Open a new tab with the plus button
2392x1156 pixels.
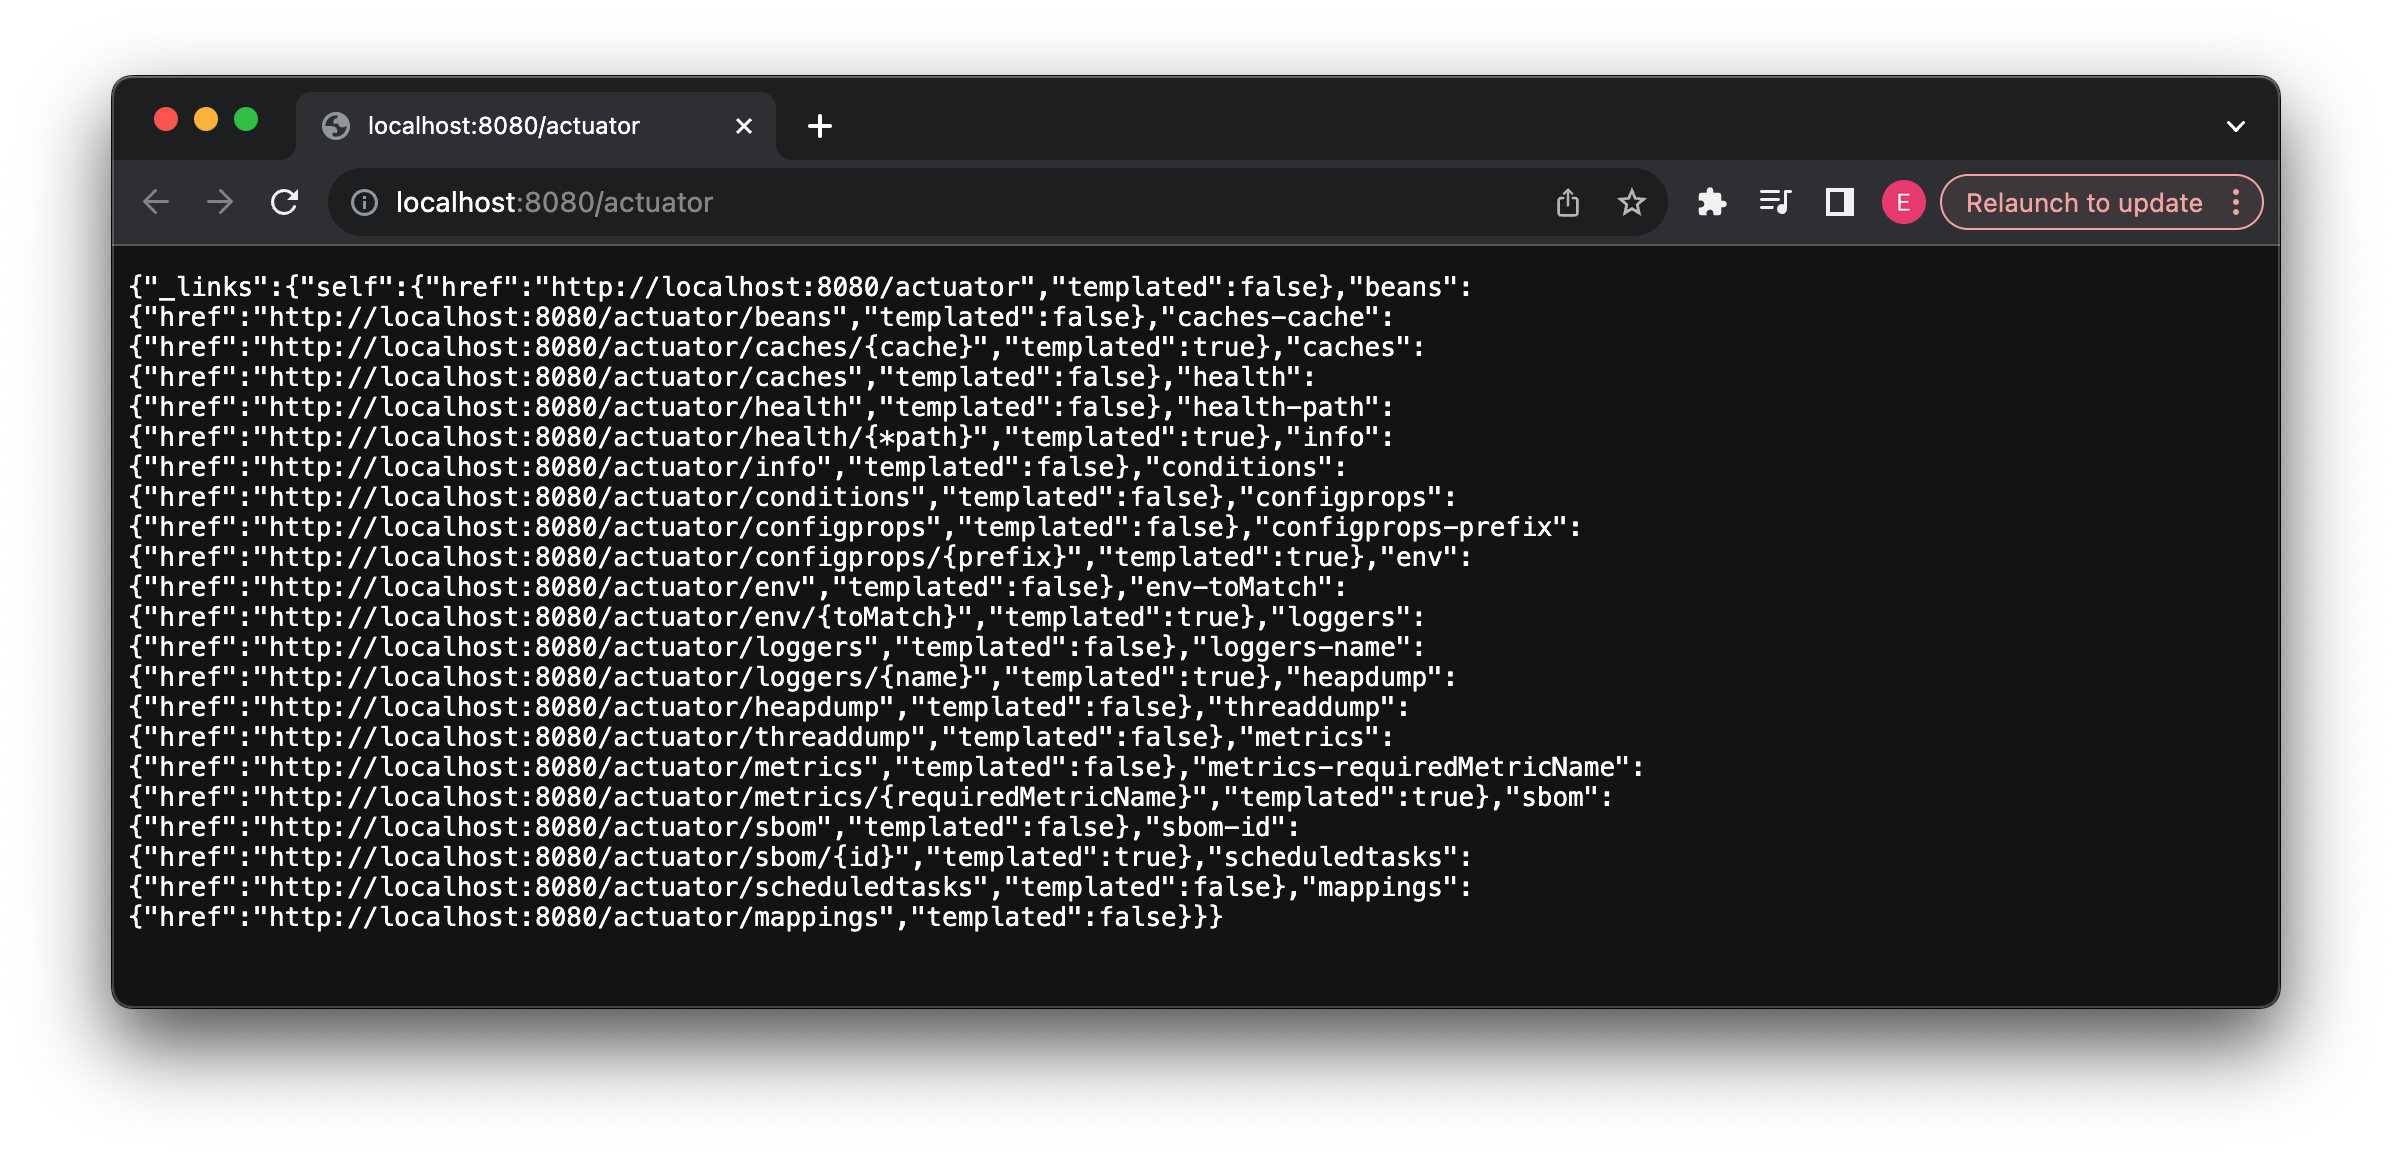[x=820, y=126]
